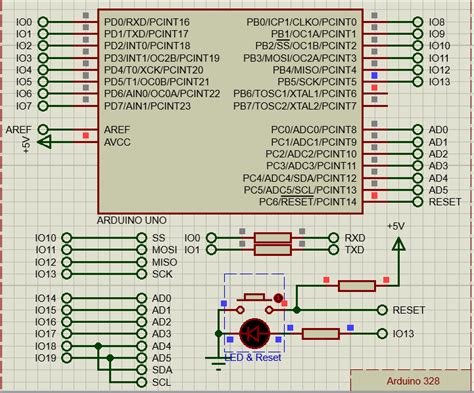The height and width of the screenshot is (393, 474).
Task: Select pin label PD7/AIN1/PCINT23
Action: pyautogui.click(x=147, y=106)
